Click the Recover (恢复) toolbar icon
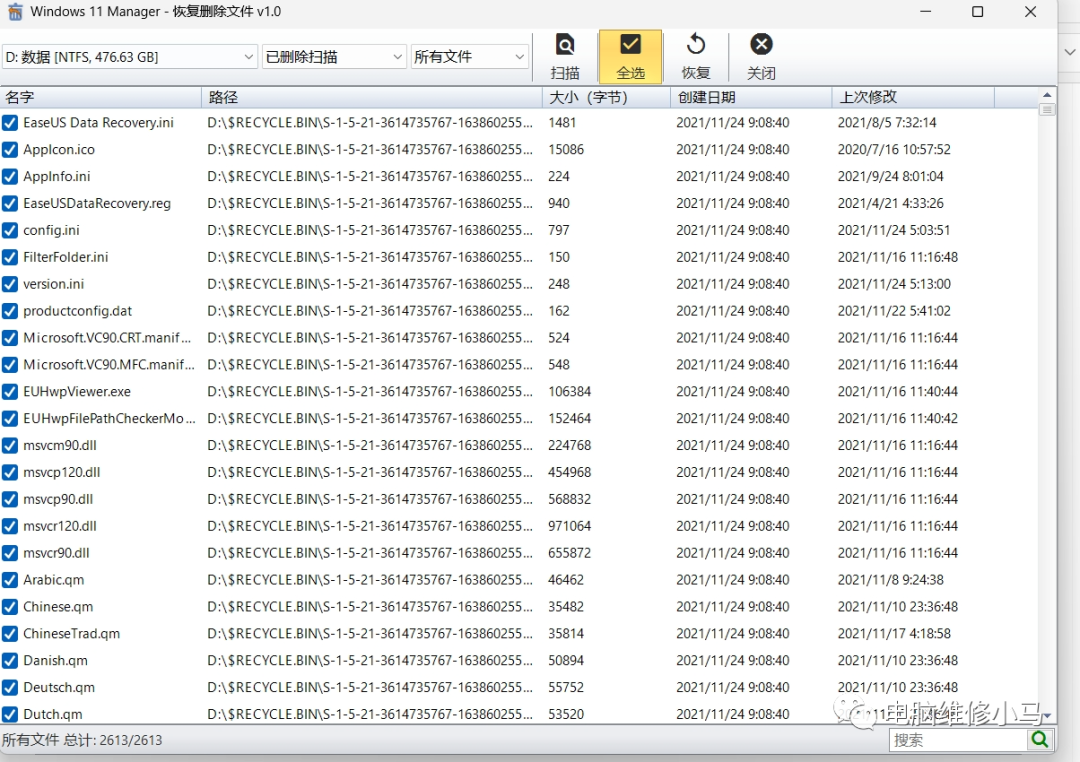Screen dimensions: 1080x762 (x=696, y=56)
